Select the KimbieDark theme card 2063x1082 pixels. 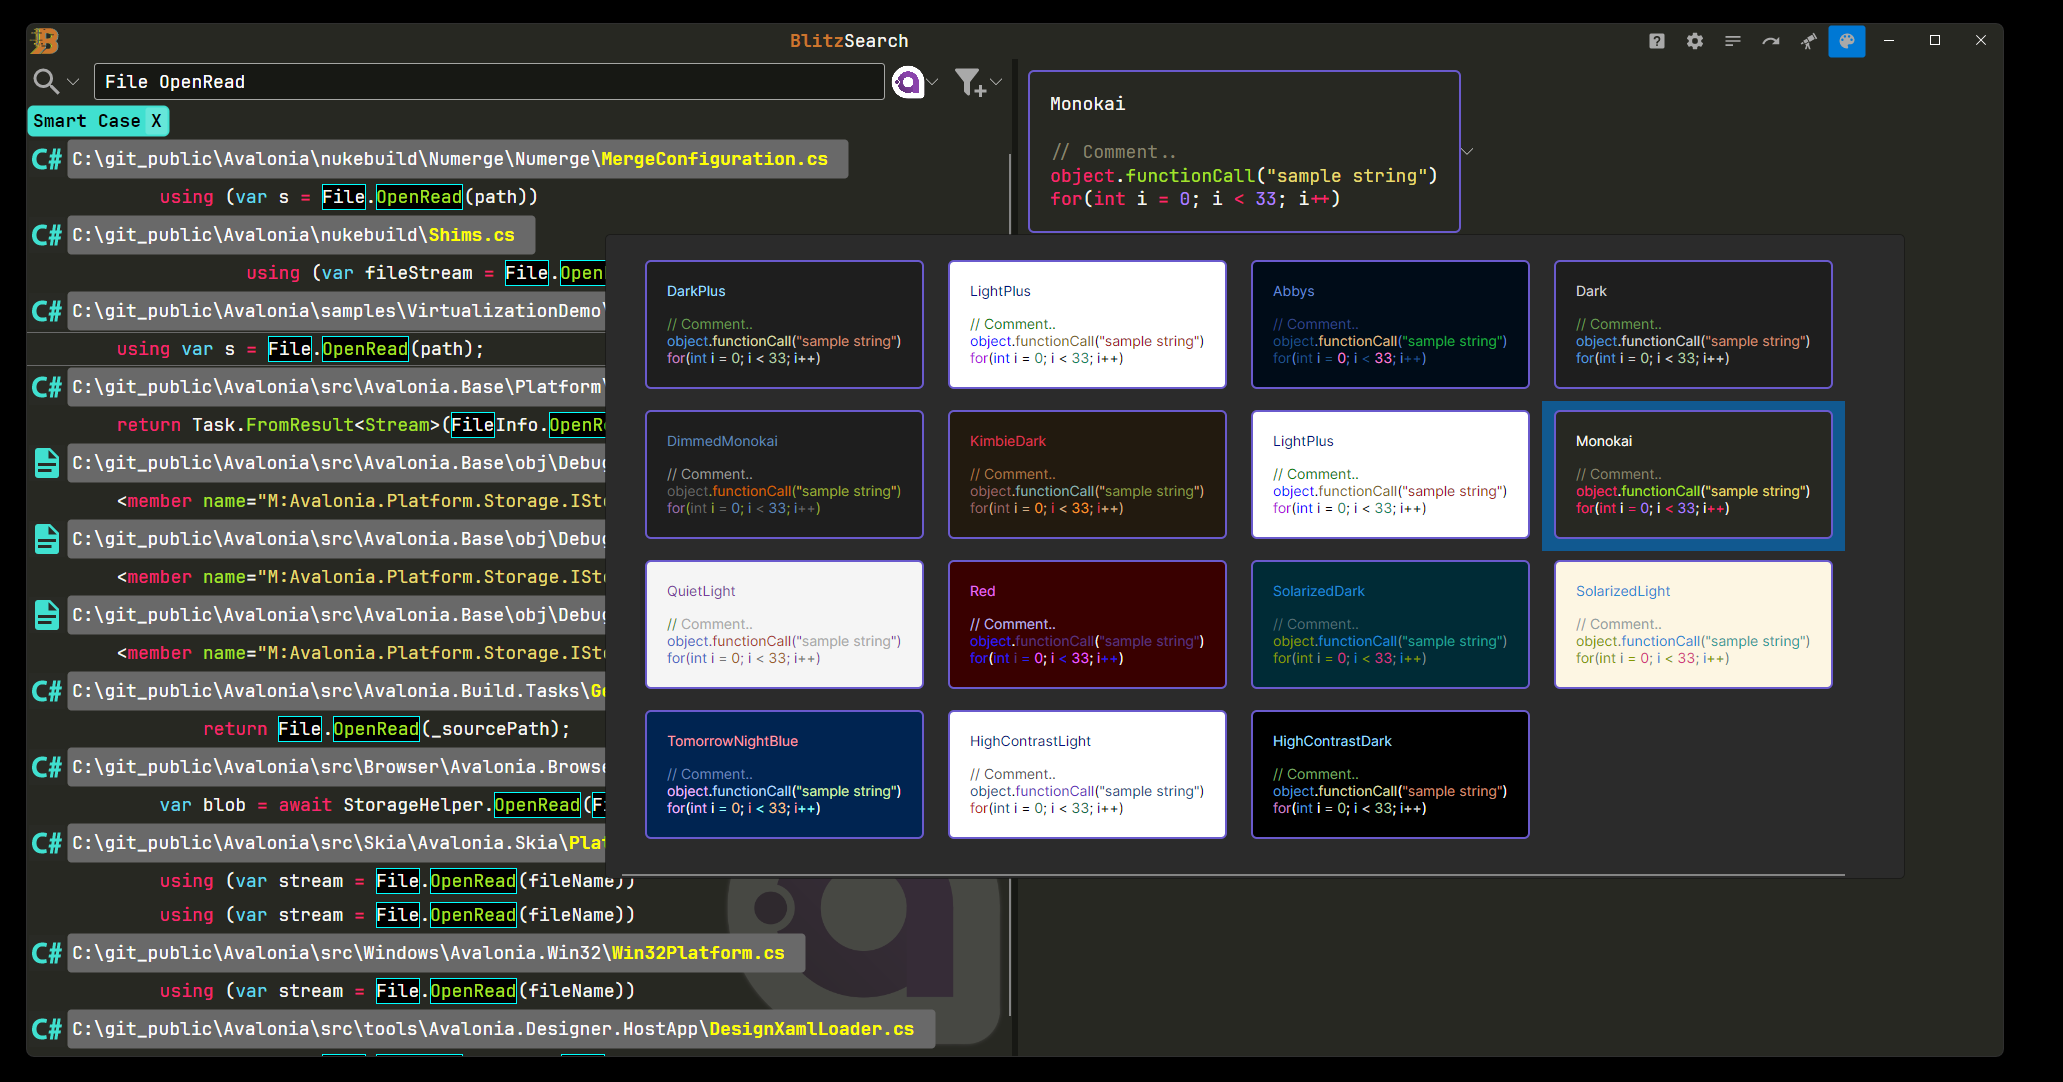point(1087,474)
